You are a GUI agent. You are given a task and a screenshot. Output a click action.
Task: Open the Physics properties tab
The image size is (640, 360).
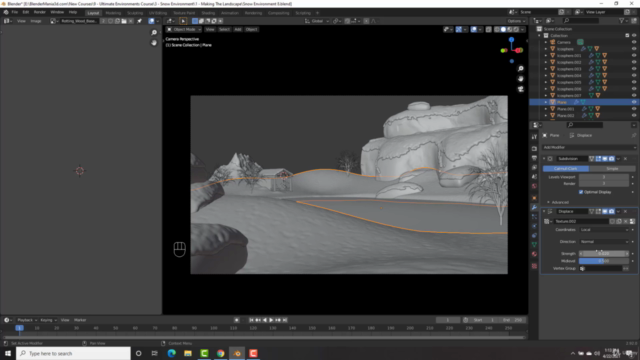[534, 226]
